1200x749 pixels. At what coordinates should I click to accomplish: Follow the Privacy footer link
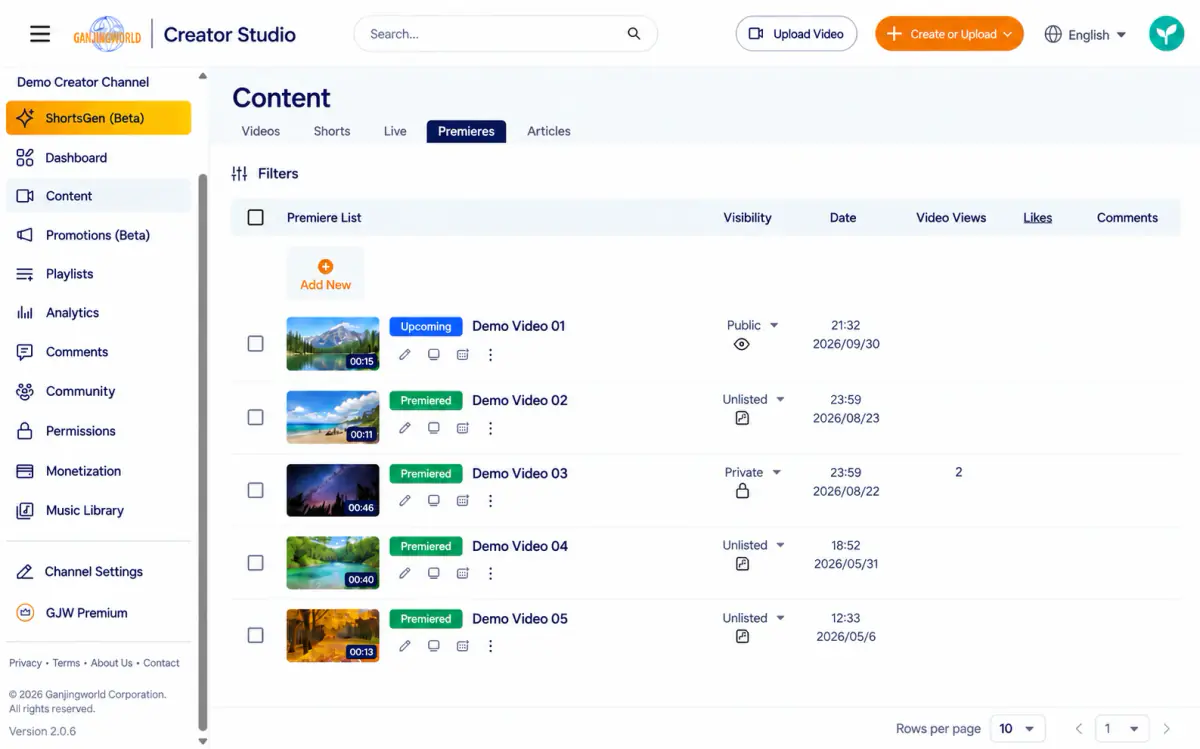coord(25,663)
